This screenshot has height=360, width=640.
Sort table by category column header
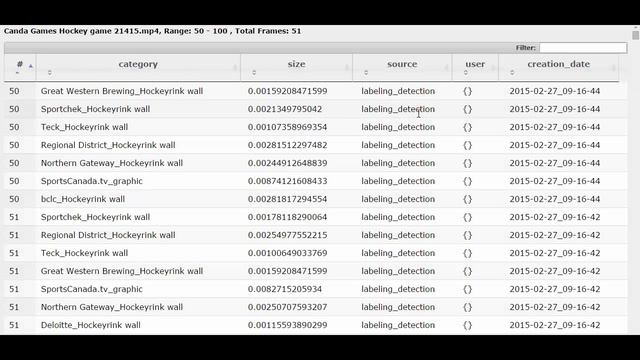(138, 67)
